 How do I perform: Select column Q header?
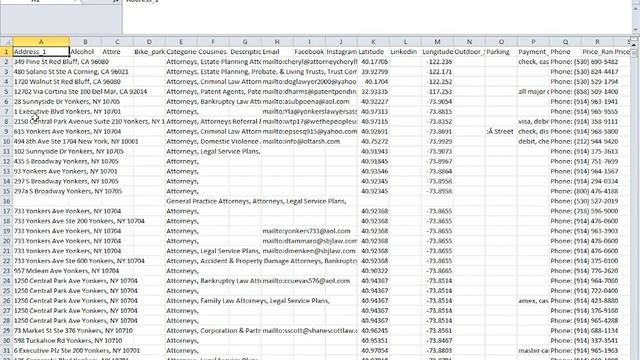(x=565, y=42)
